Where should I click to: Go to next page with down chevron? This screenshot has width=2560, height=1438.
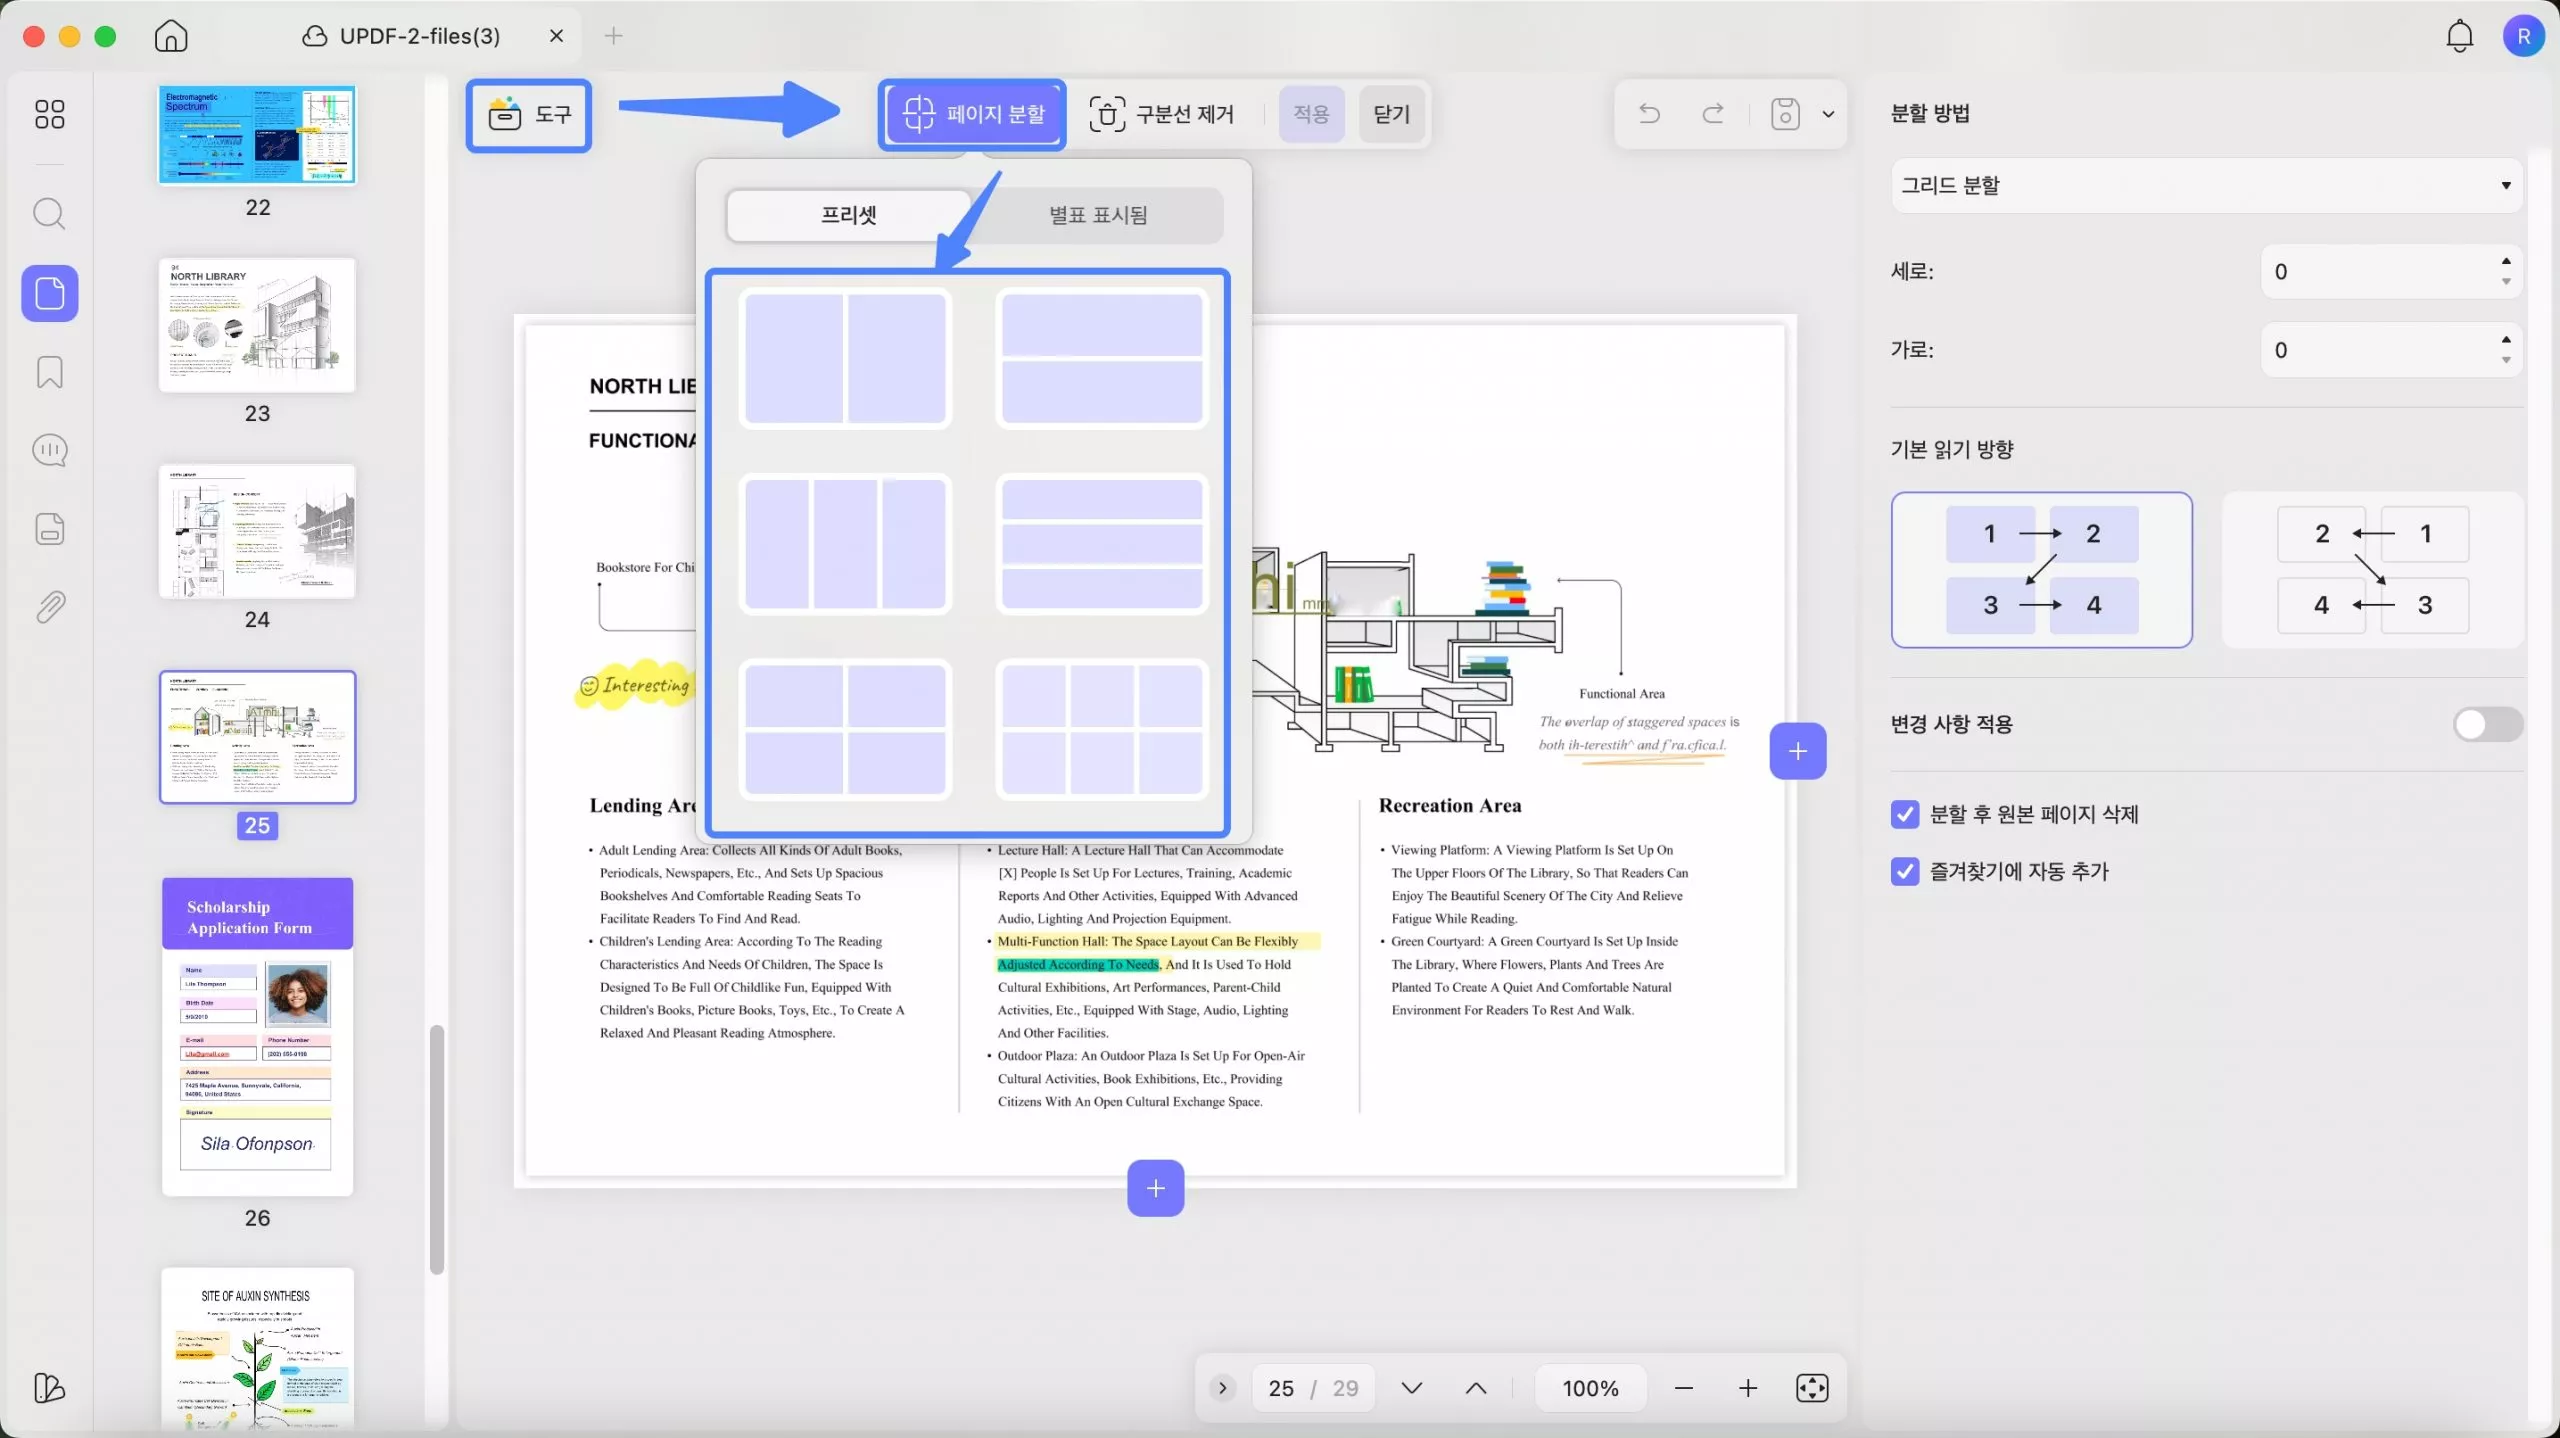click(x=1411, y=1388)
